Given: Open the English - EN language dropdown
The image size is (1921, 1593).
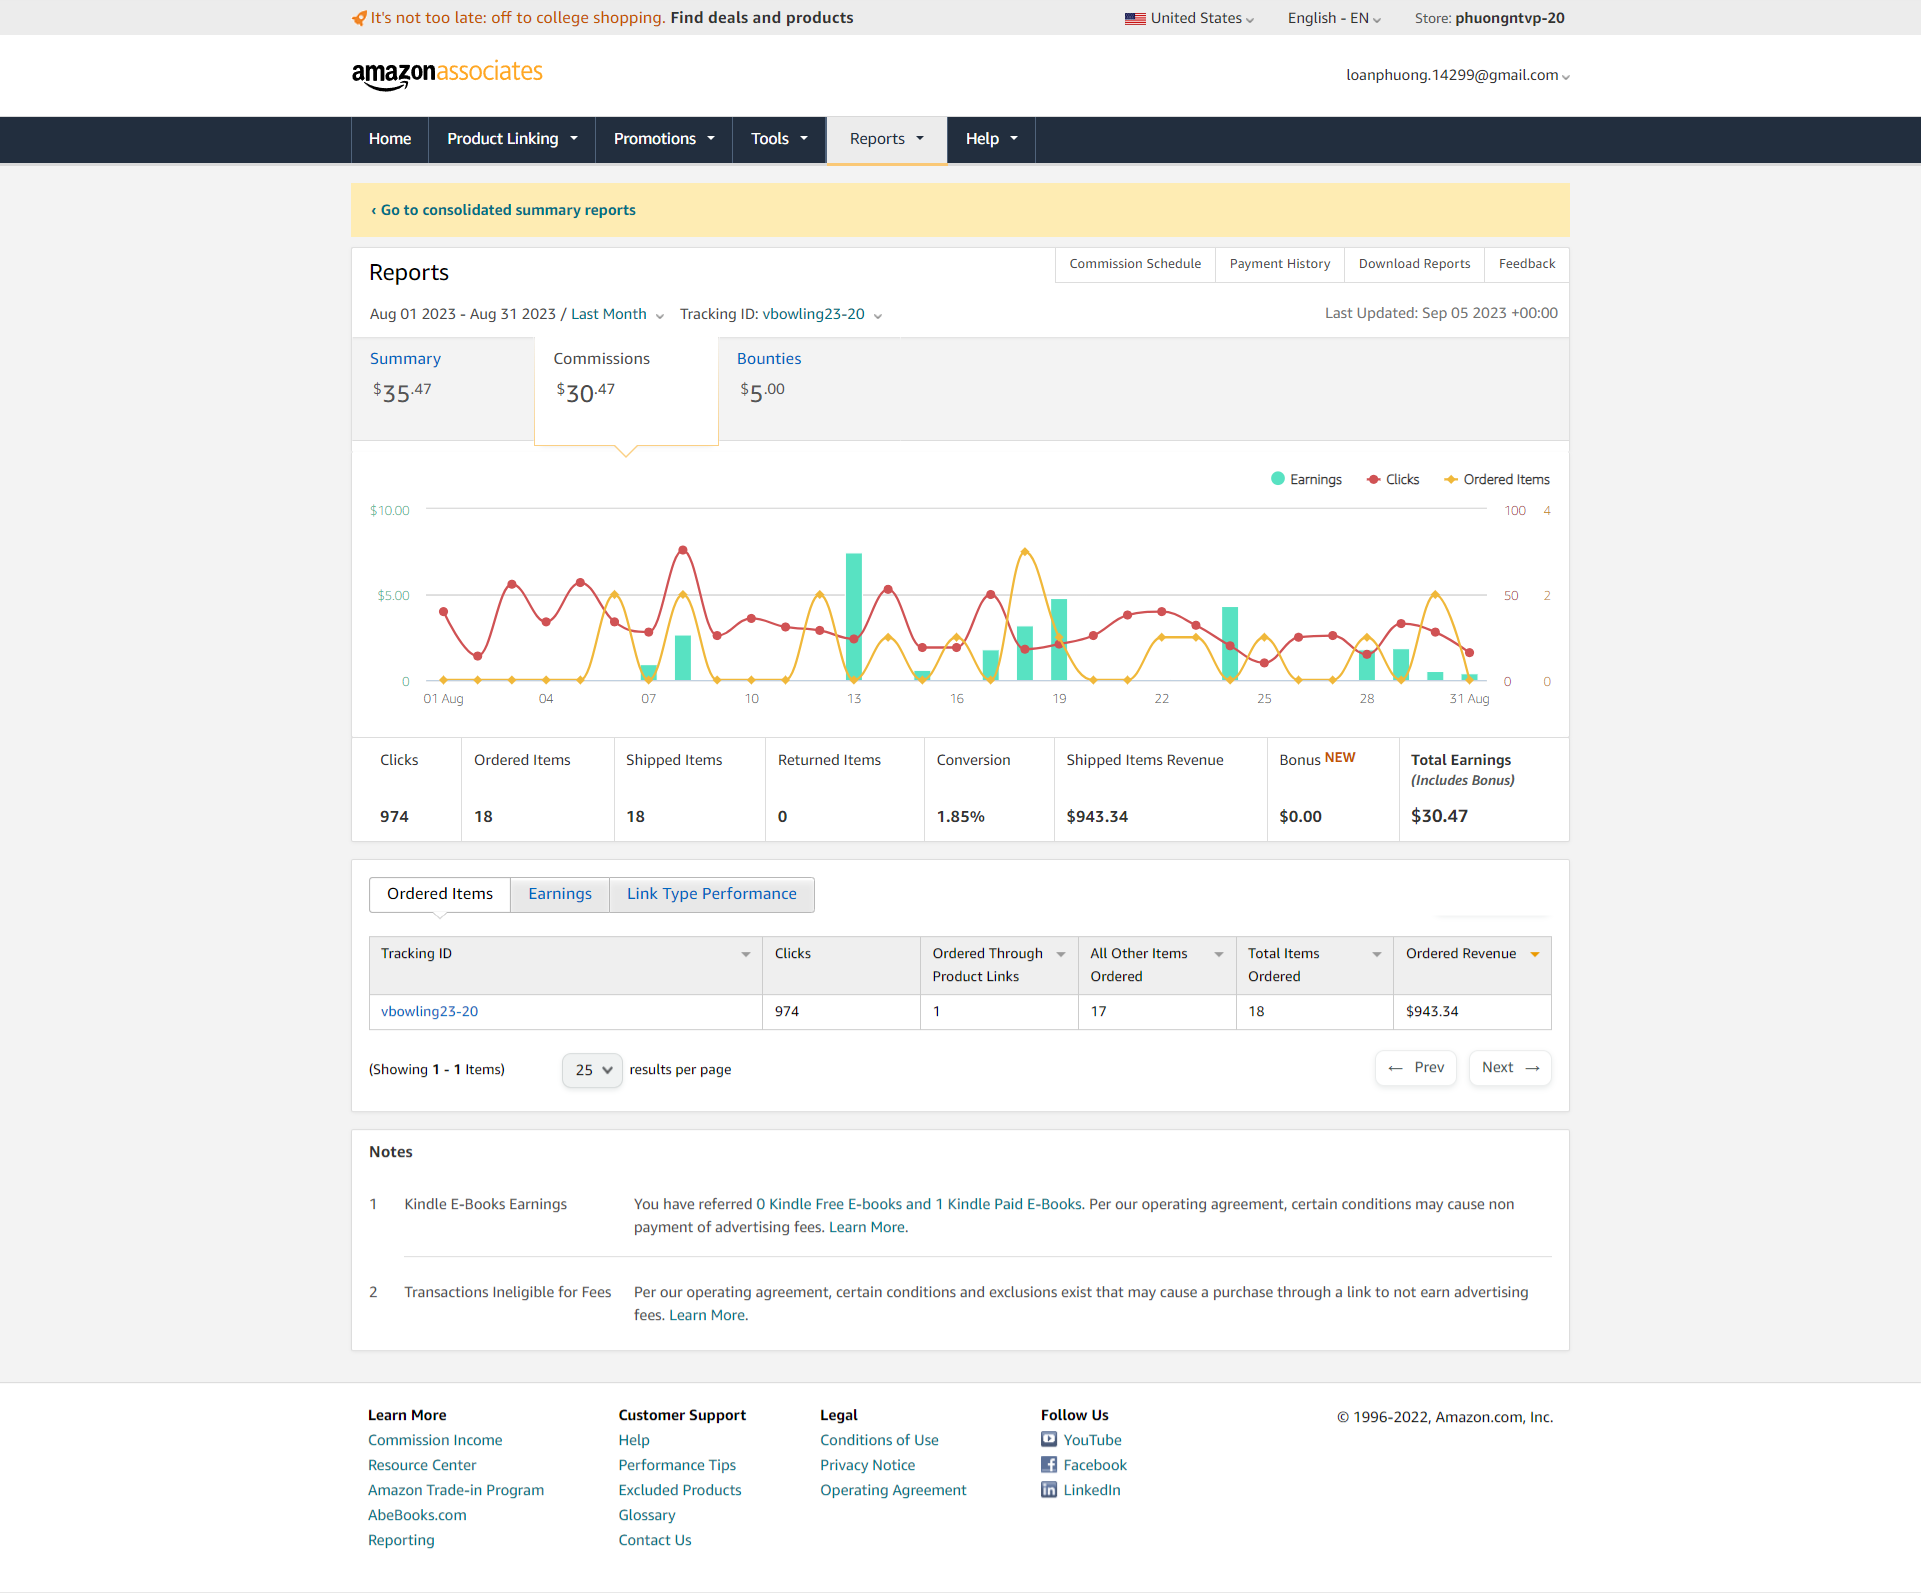Looking at the screenshot, I should click(1334, 18).
